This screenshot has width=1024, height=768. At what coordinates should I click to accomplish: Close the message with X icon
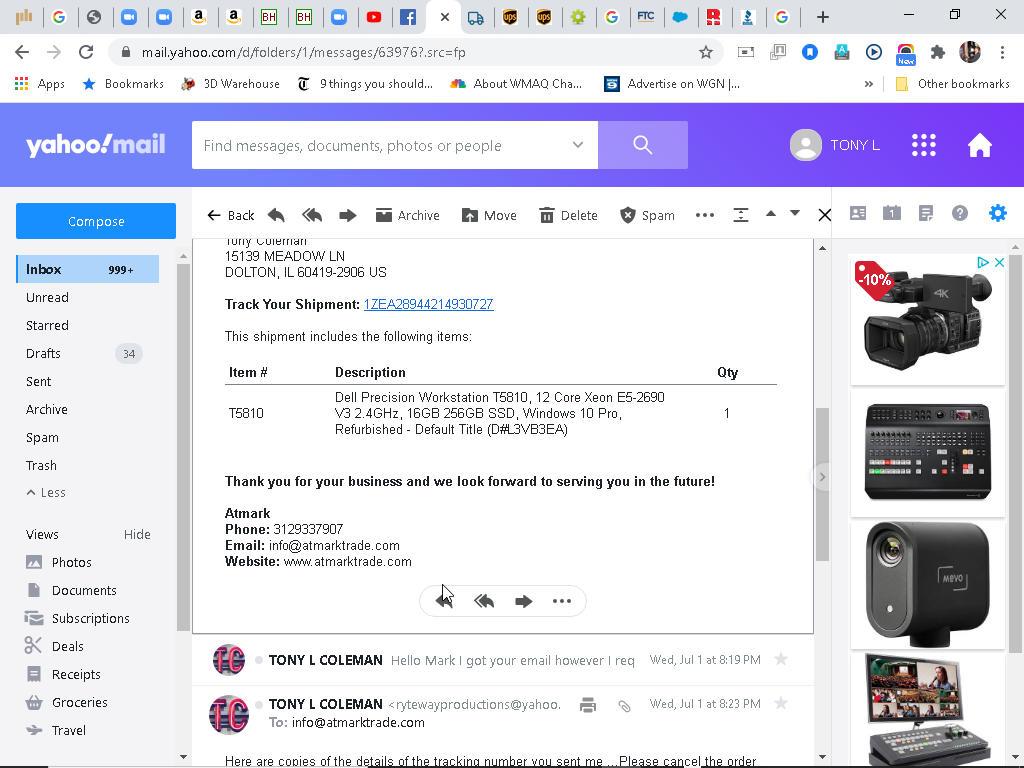(824, 215)
